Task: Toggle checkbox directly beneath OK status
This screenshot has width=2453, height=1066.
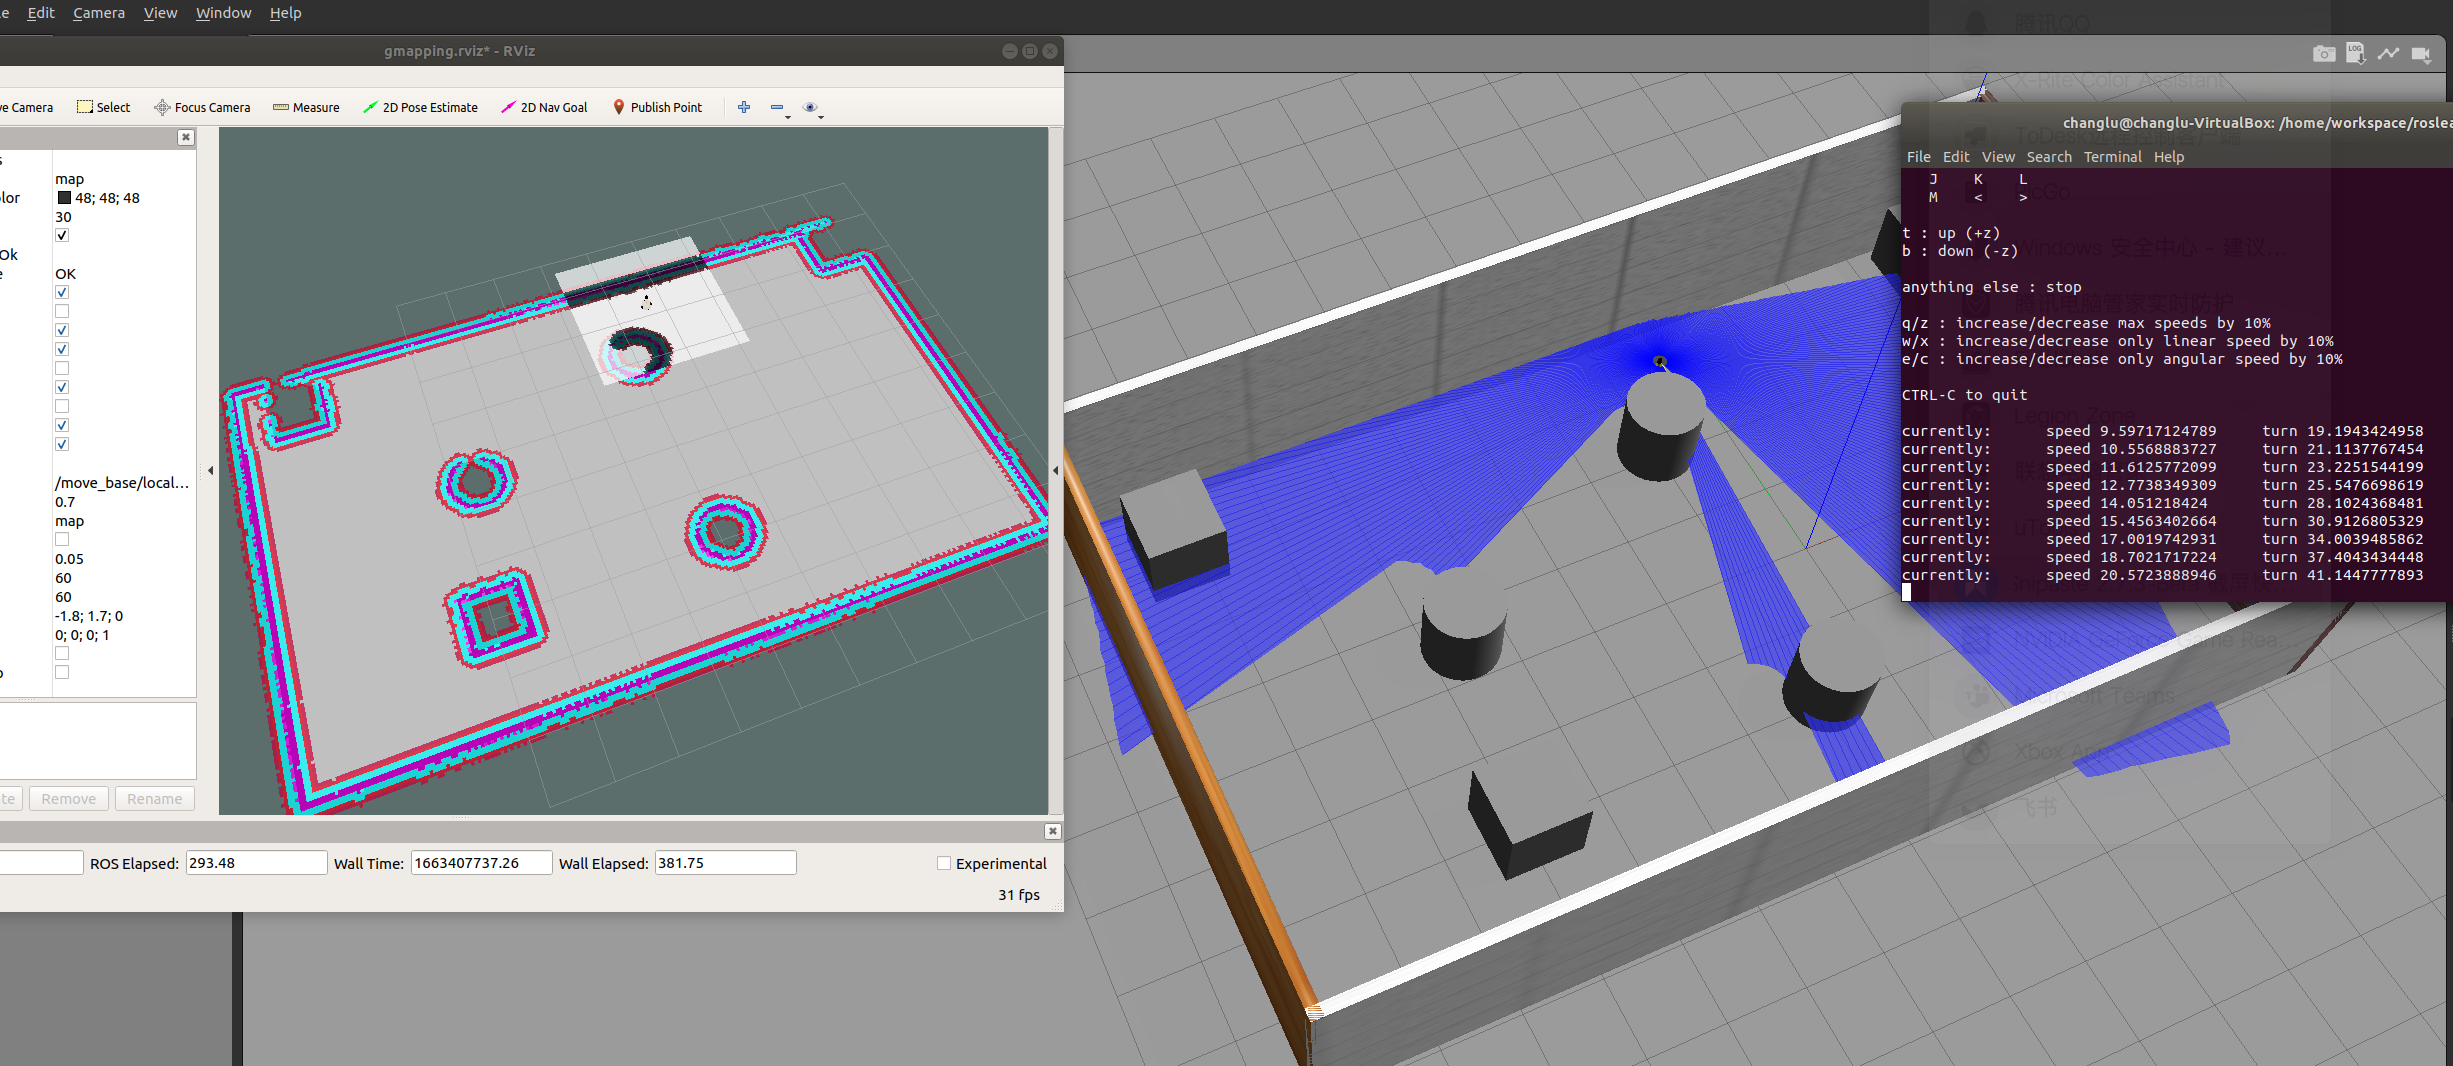Action: click(x=62, y=292)
